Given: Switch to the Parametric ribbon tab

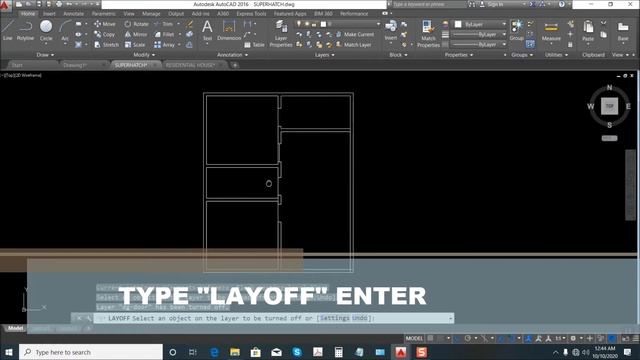Looking at the screenshot, I should (103, 13).
